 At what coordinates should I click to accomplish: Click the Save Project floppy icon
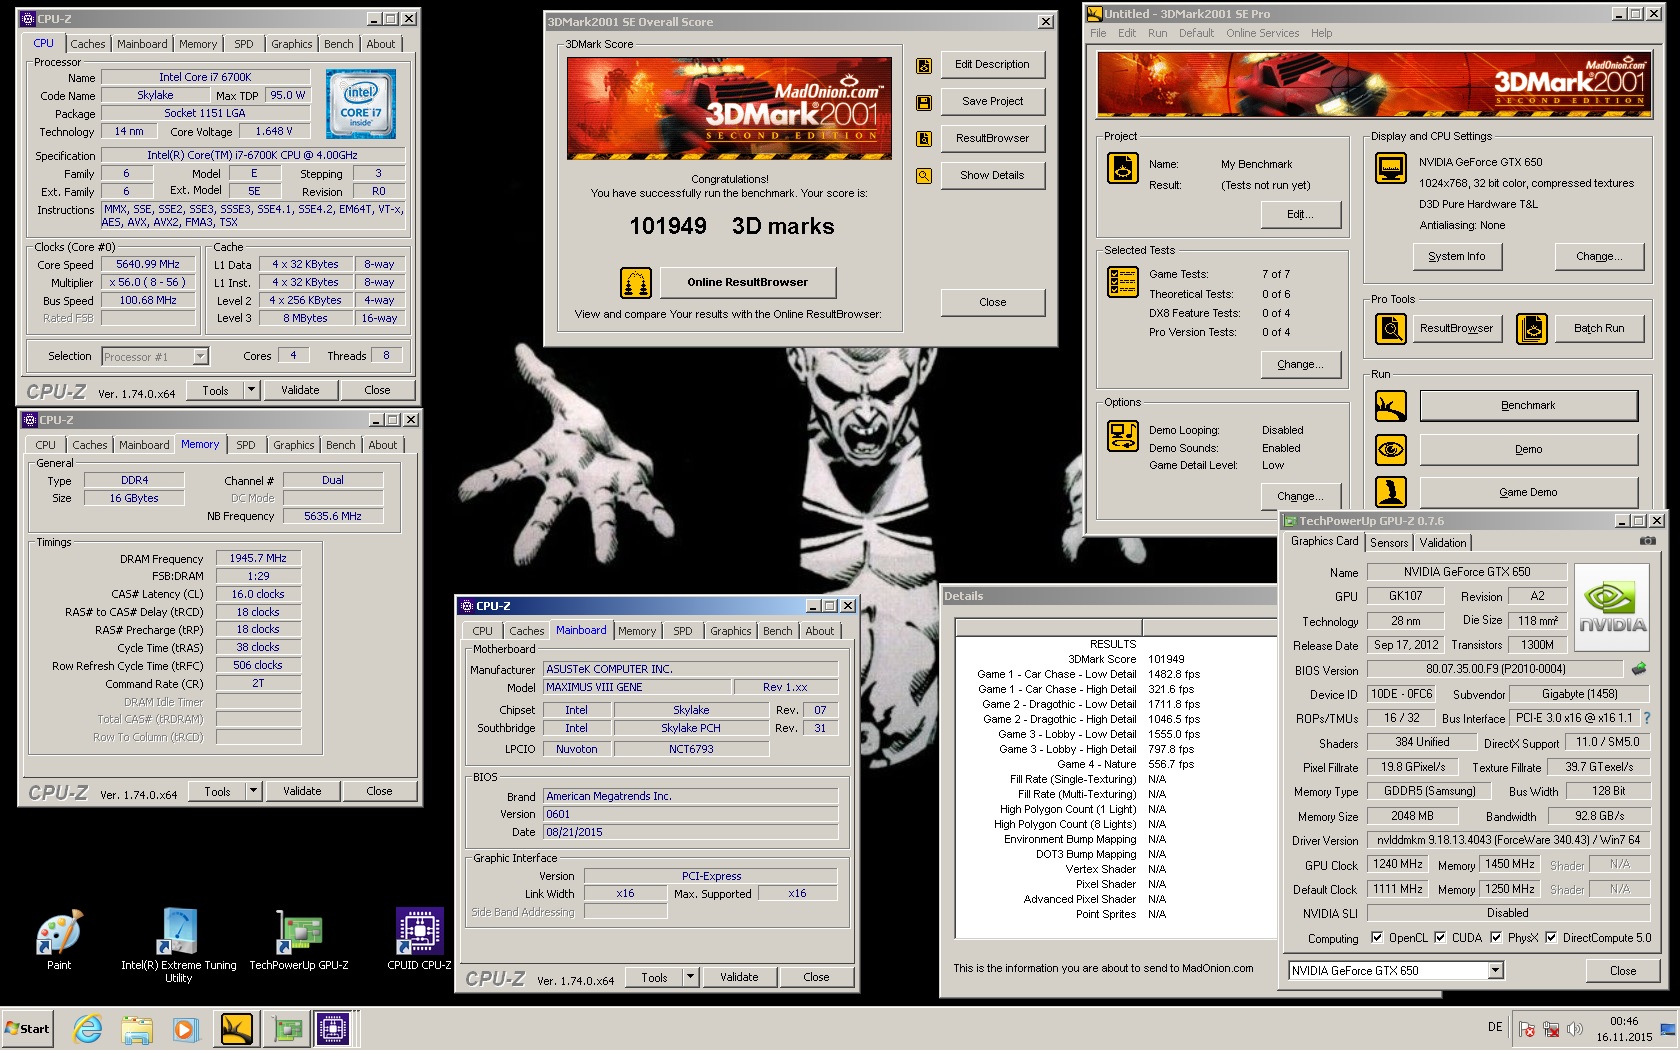tap(924, 102)
